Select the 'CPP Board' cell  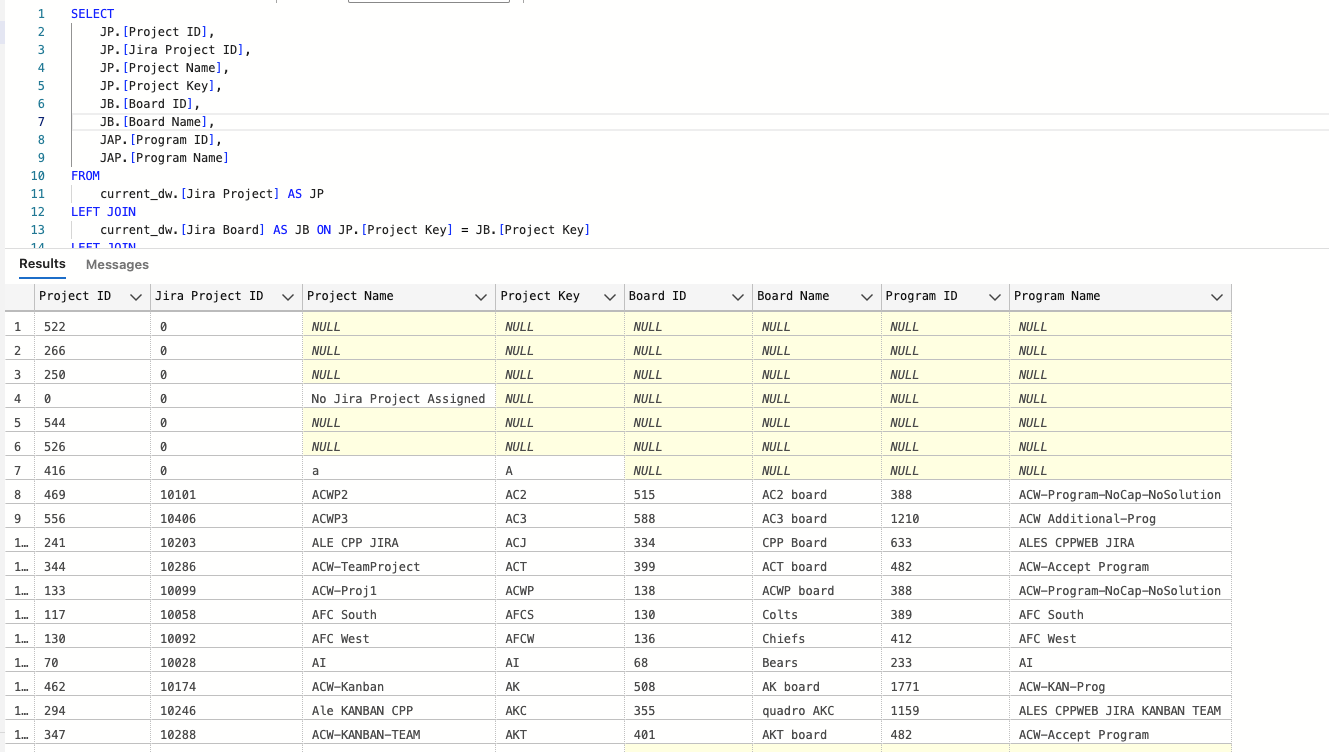(x=817, y=543)
